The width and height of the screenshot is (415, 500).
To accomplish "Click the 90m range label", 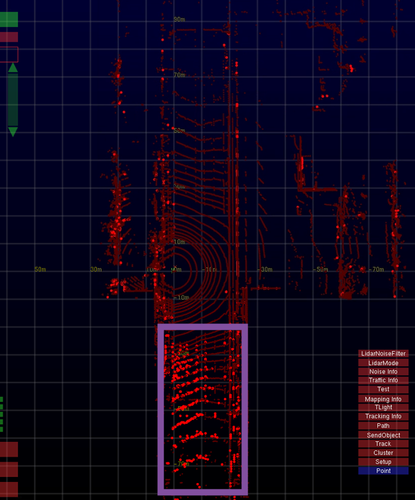I will [x=179, y=19].
